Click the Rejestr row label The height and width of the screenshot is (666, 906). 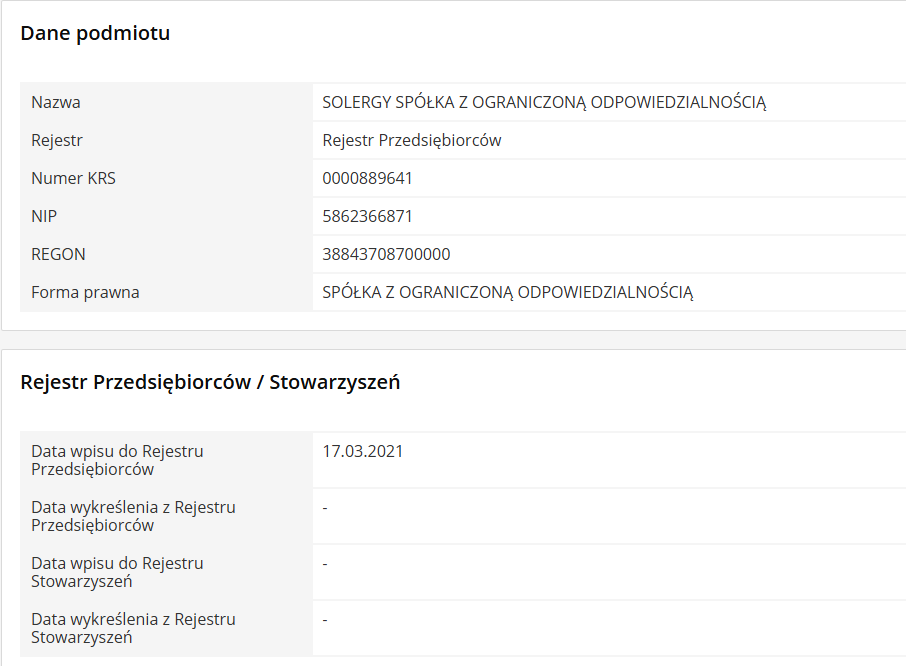57,140
